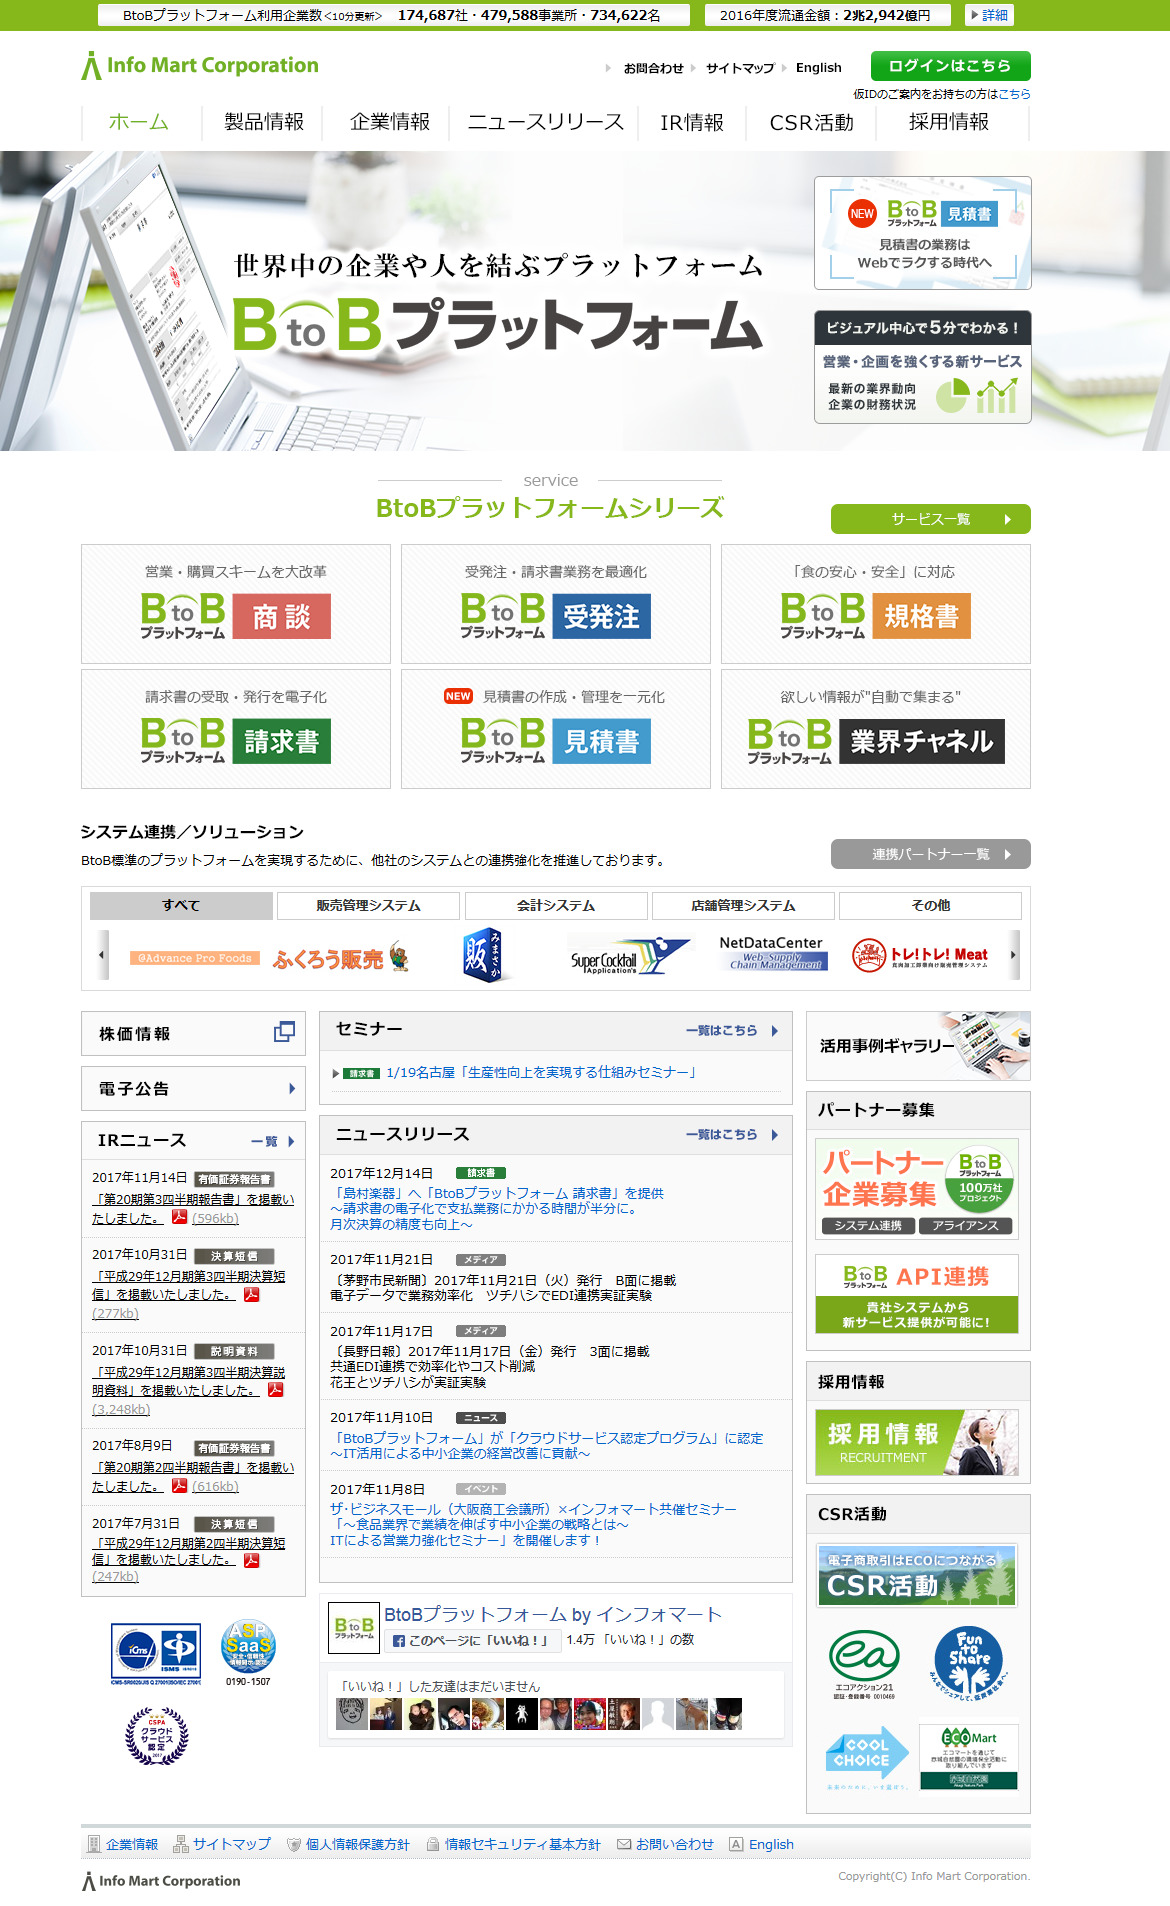Open the 株価情報 external window icon

click(x=284, y=1032)
